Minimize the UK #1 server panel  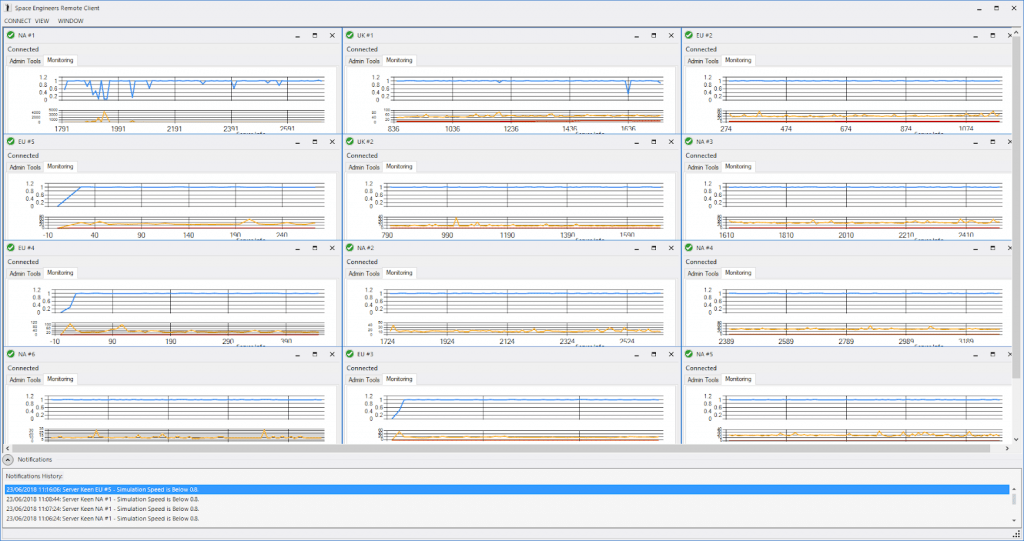tap(637, 36)
